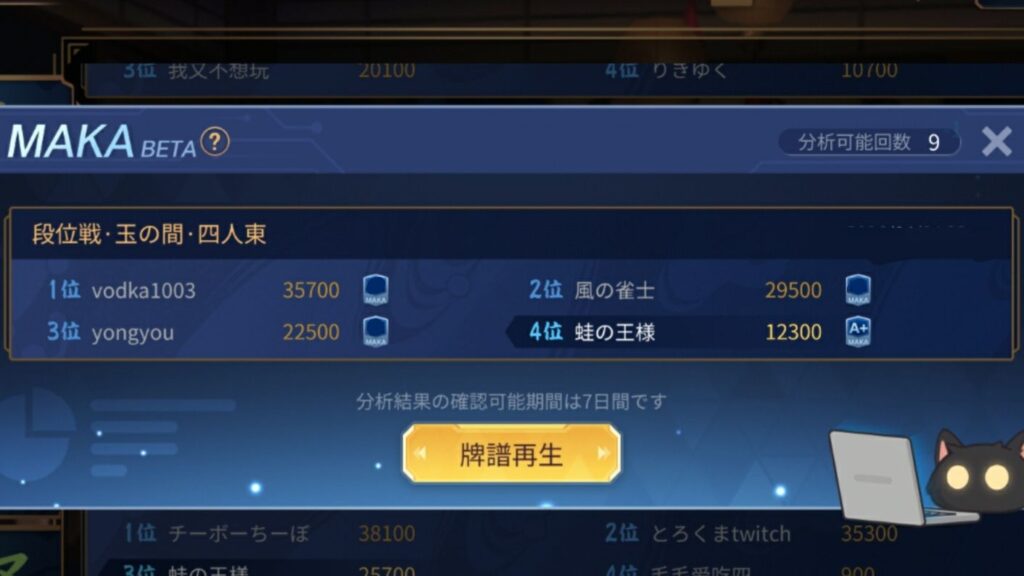Click the MAKA BETA logo title
Viewport: 1024px width, 576px height.
tap(102, 142)
